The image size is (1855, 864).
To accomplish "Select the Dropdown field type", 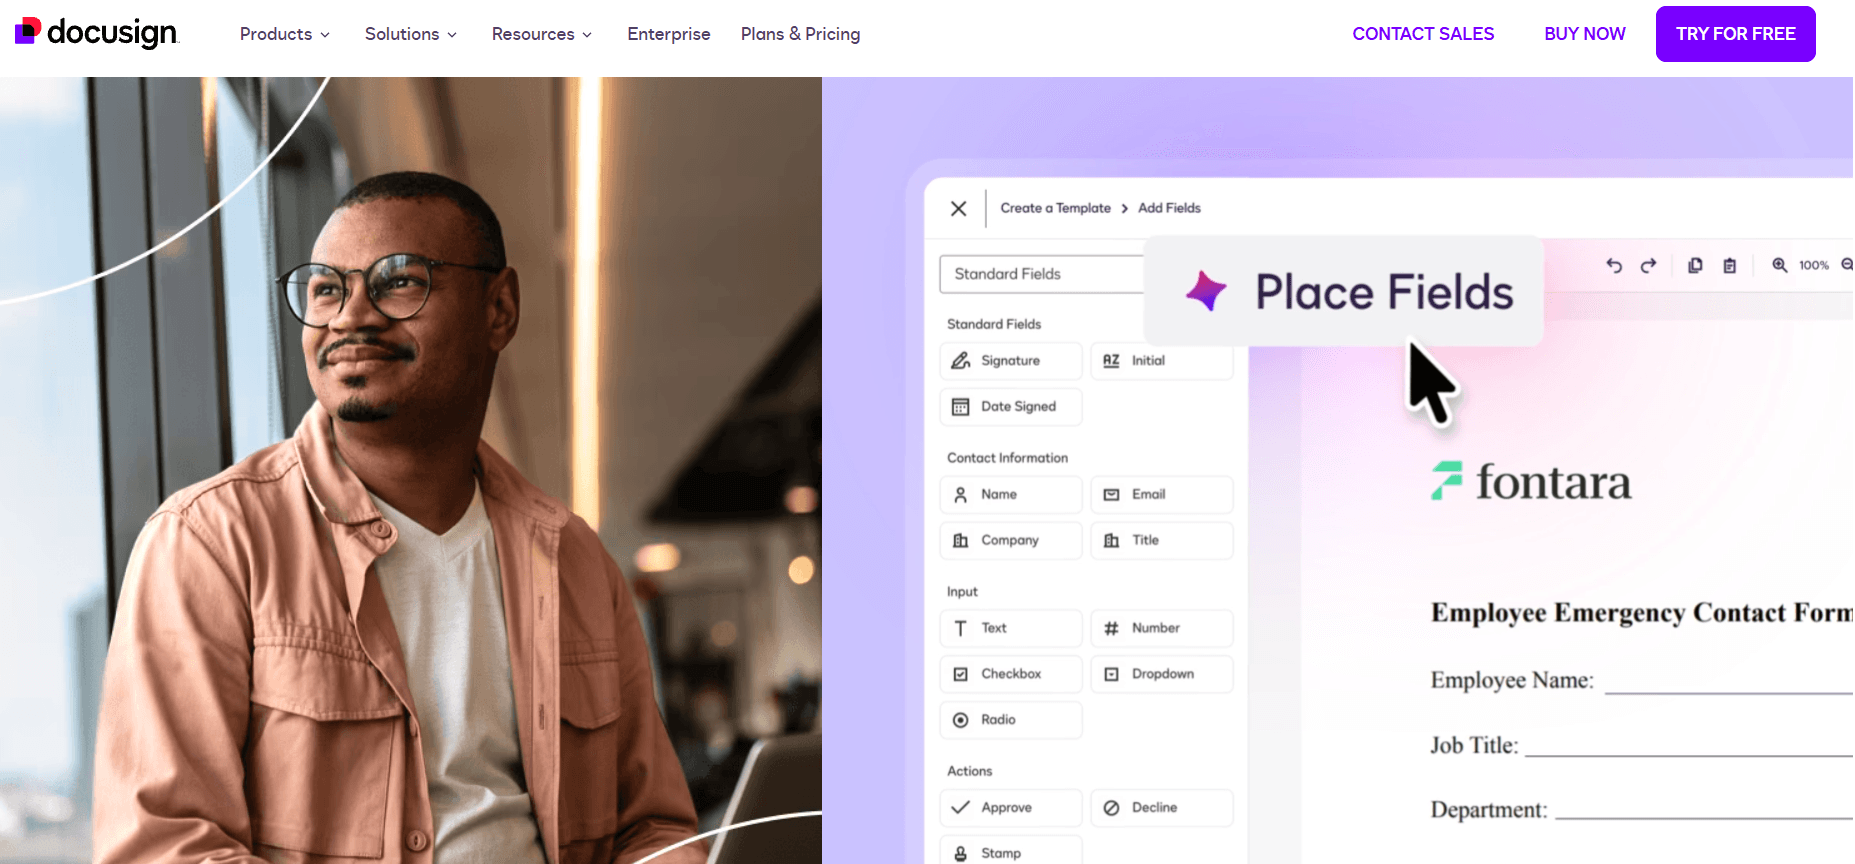I will pos(1162,675).
